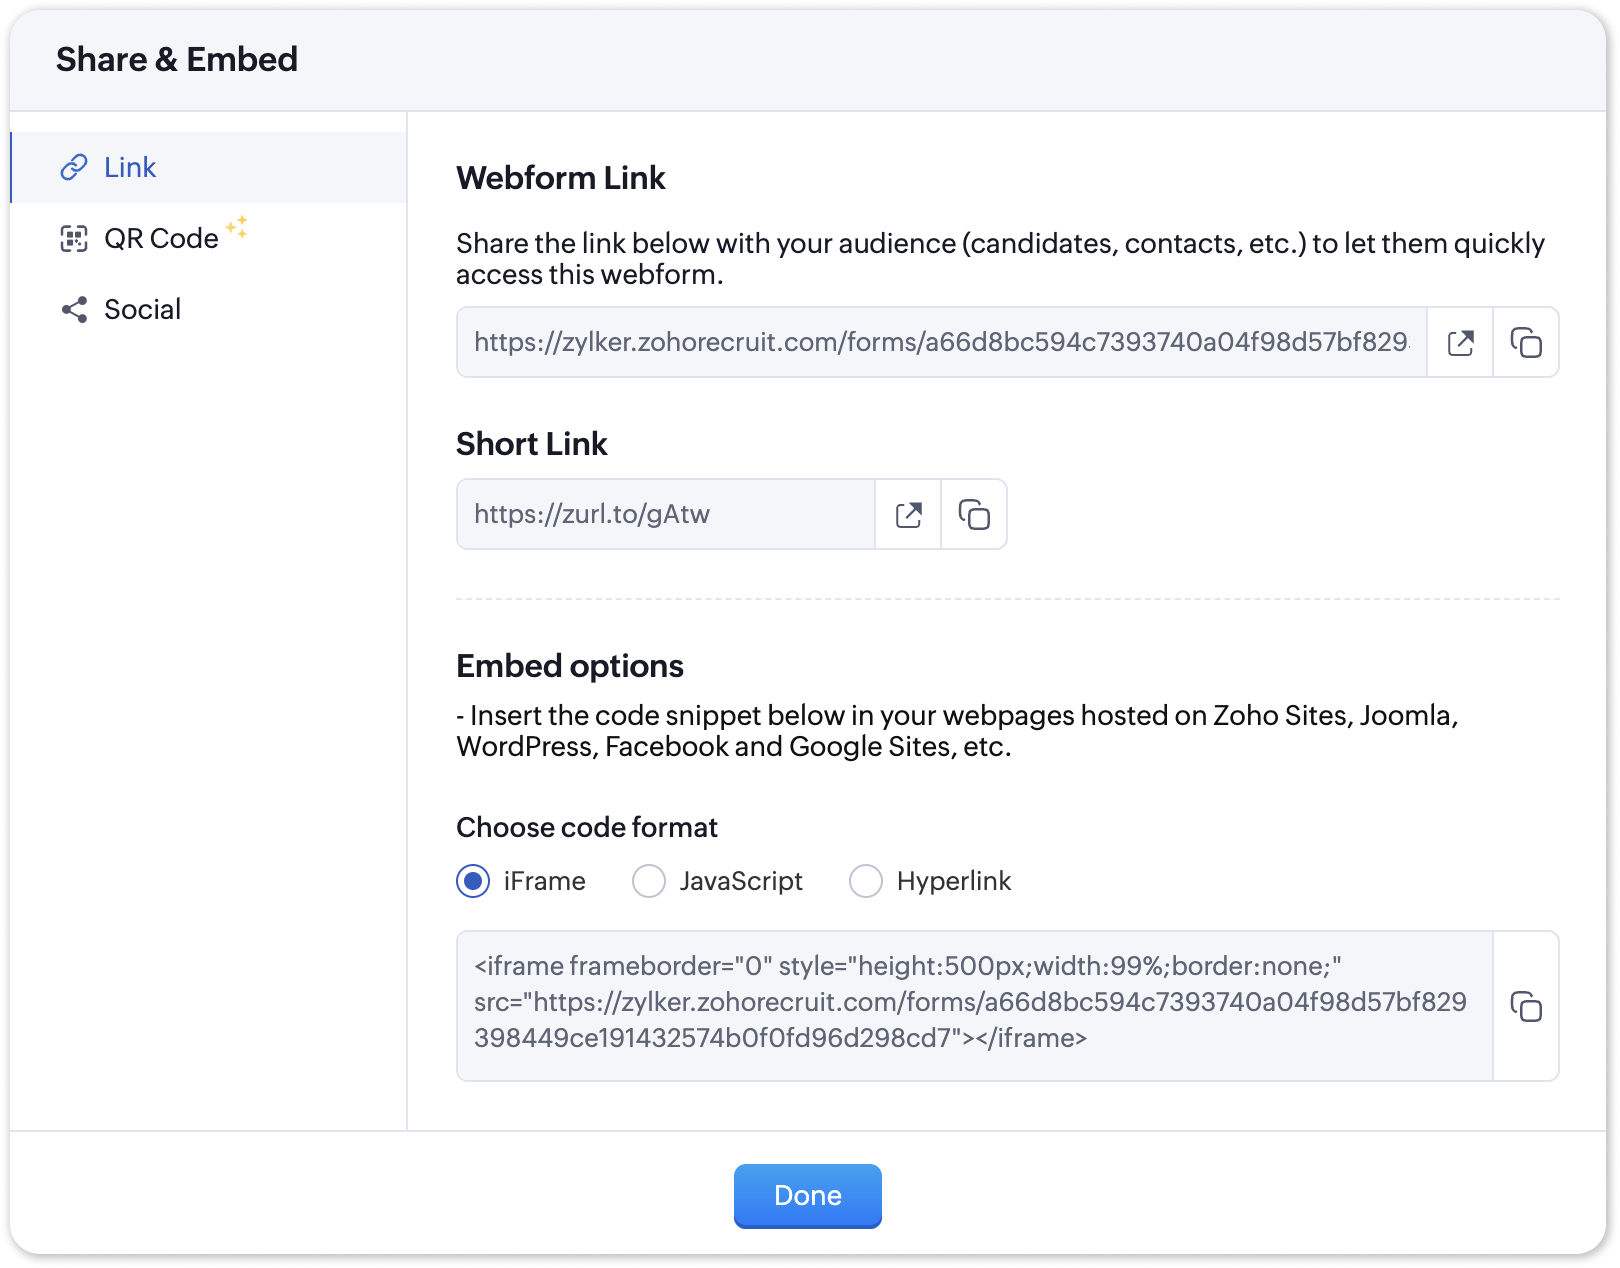Choose the JavaScript code format

pos(649,881)
